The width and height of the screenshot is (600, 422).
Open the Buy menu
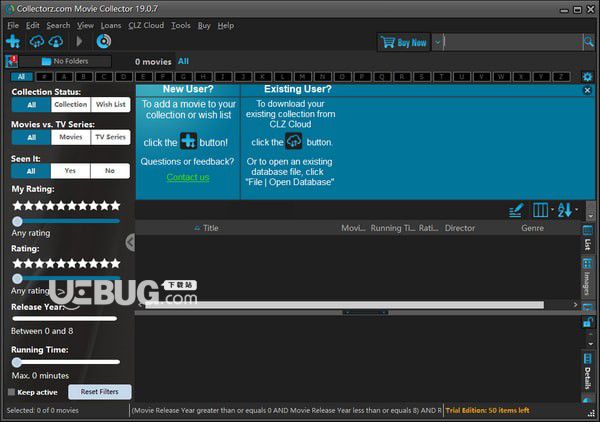[204, 26]
